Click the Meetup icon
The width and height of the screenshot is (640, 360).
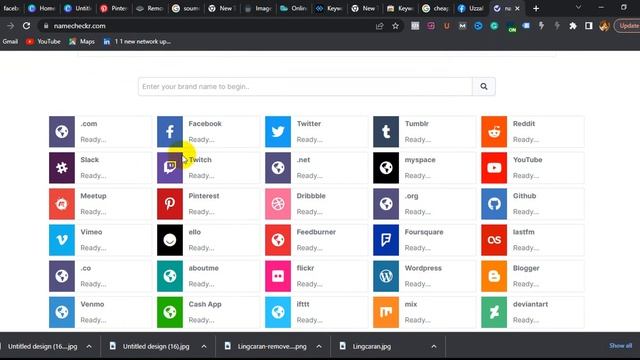pos(62,204)
